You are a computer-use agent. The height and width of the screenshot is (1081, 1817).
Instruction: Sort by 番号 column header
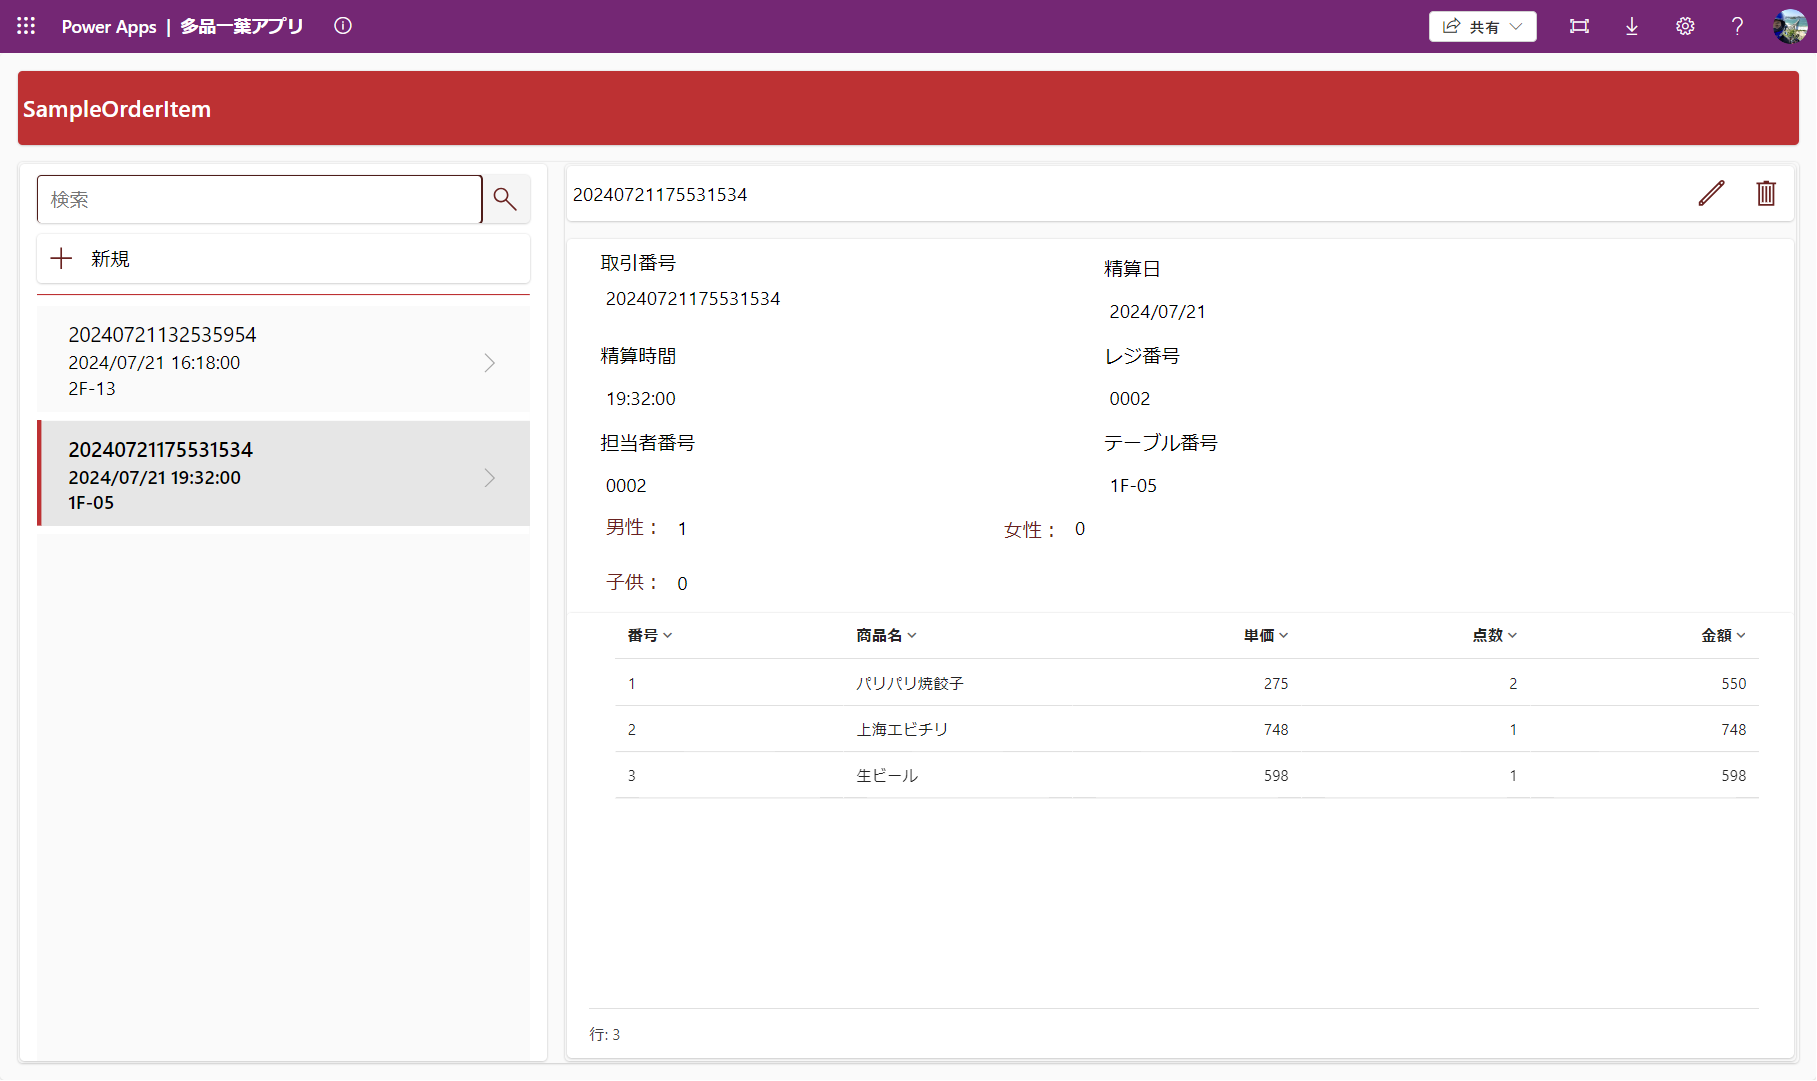[650, 635]
